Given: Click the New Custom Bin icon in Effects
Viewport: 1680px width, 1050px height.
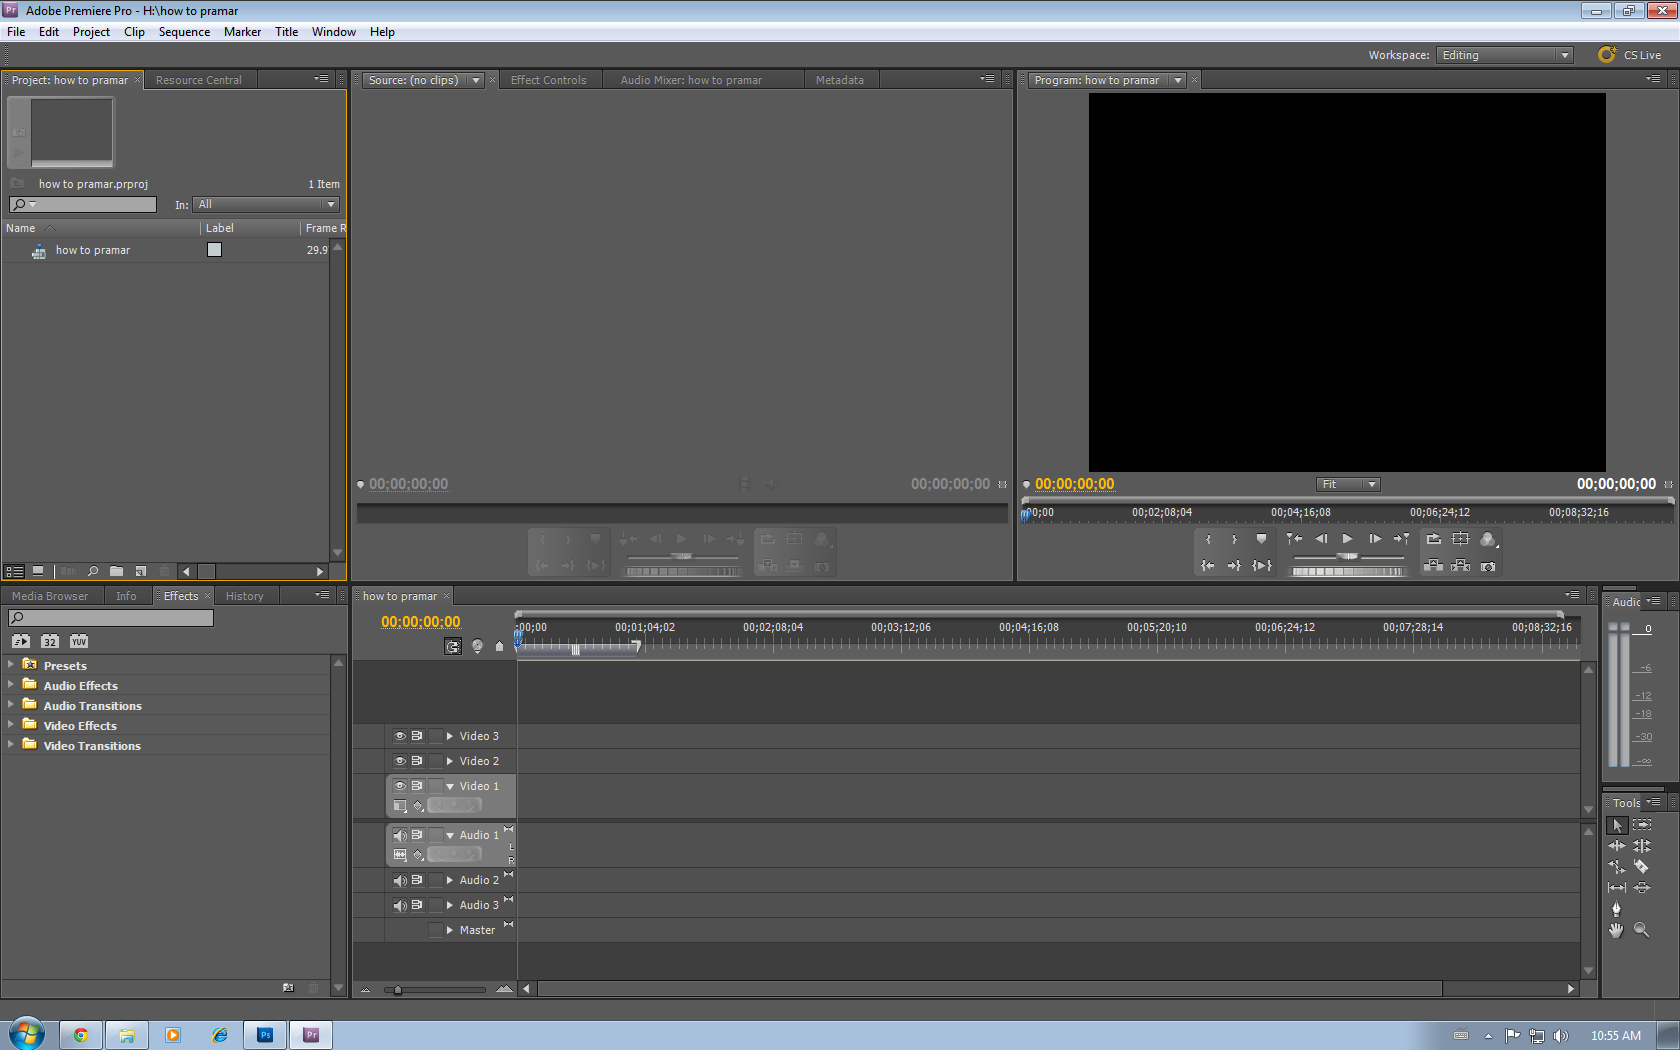Looking at the screenshot, I should [288, 988].
